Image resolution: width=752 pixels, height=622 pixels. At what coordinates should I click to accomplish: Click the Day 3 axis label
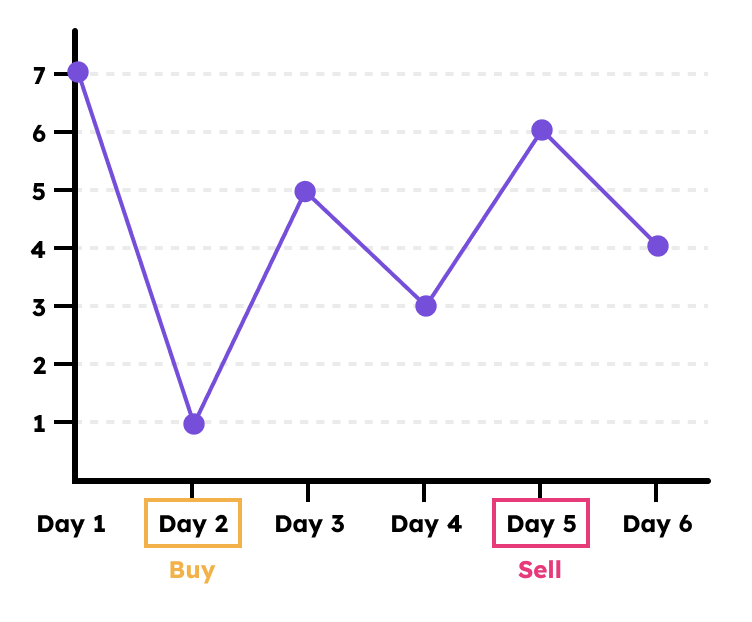(x=309, y=524)
